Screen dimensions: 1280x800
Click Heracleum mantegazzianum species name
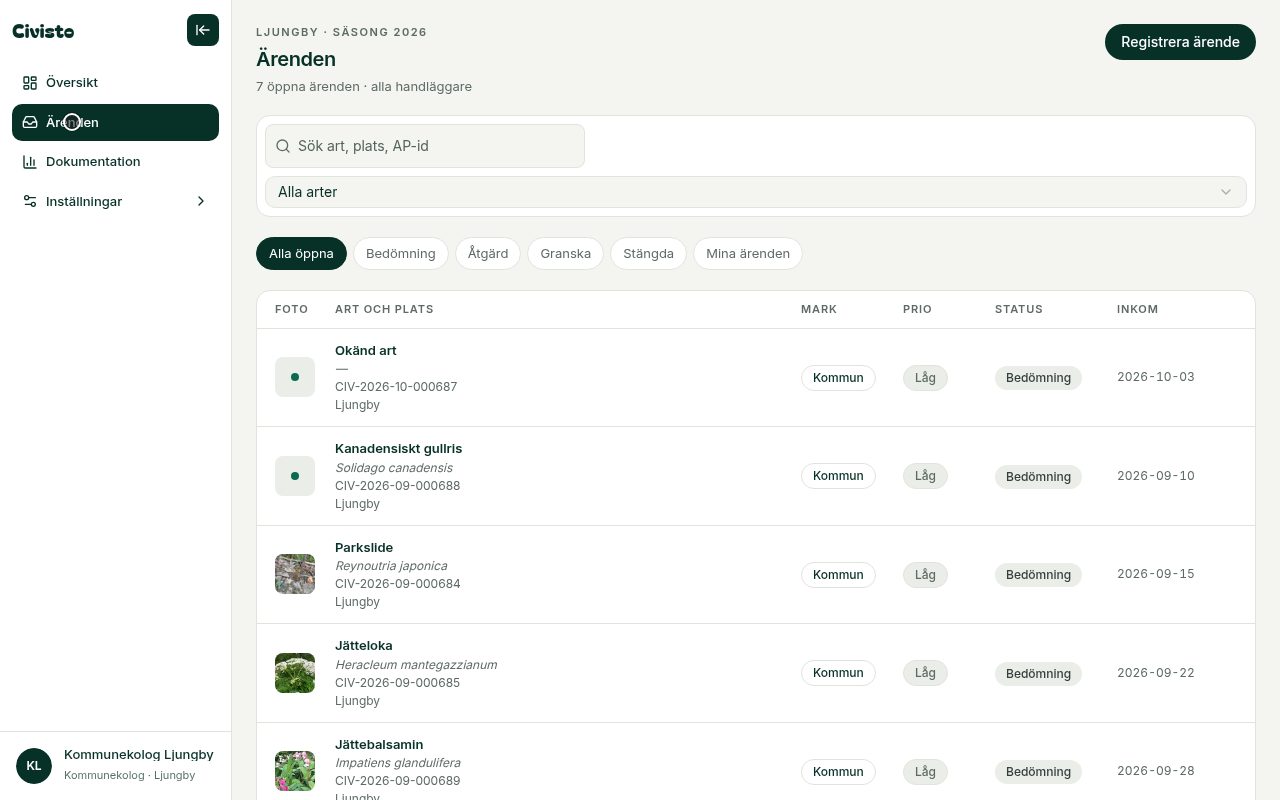(416, 665)
